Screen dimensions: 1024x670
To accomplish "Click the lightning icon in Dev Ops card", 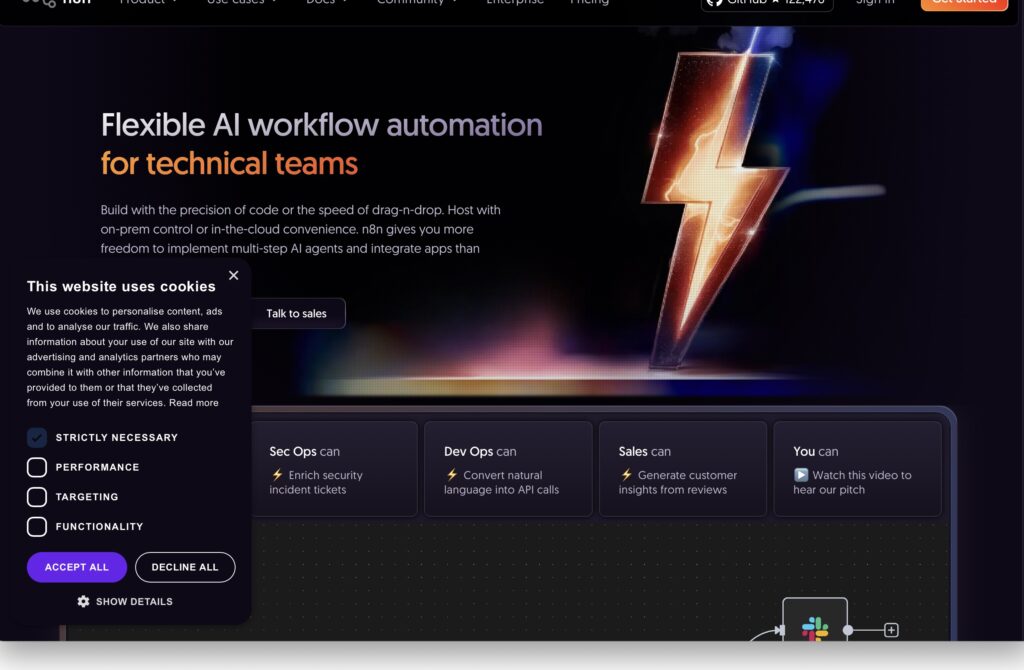I will pos(452,475).
